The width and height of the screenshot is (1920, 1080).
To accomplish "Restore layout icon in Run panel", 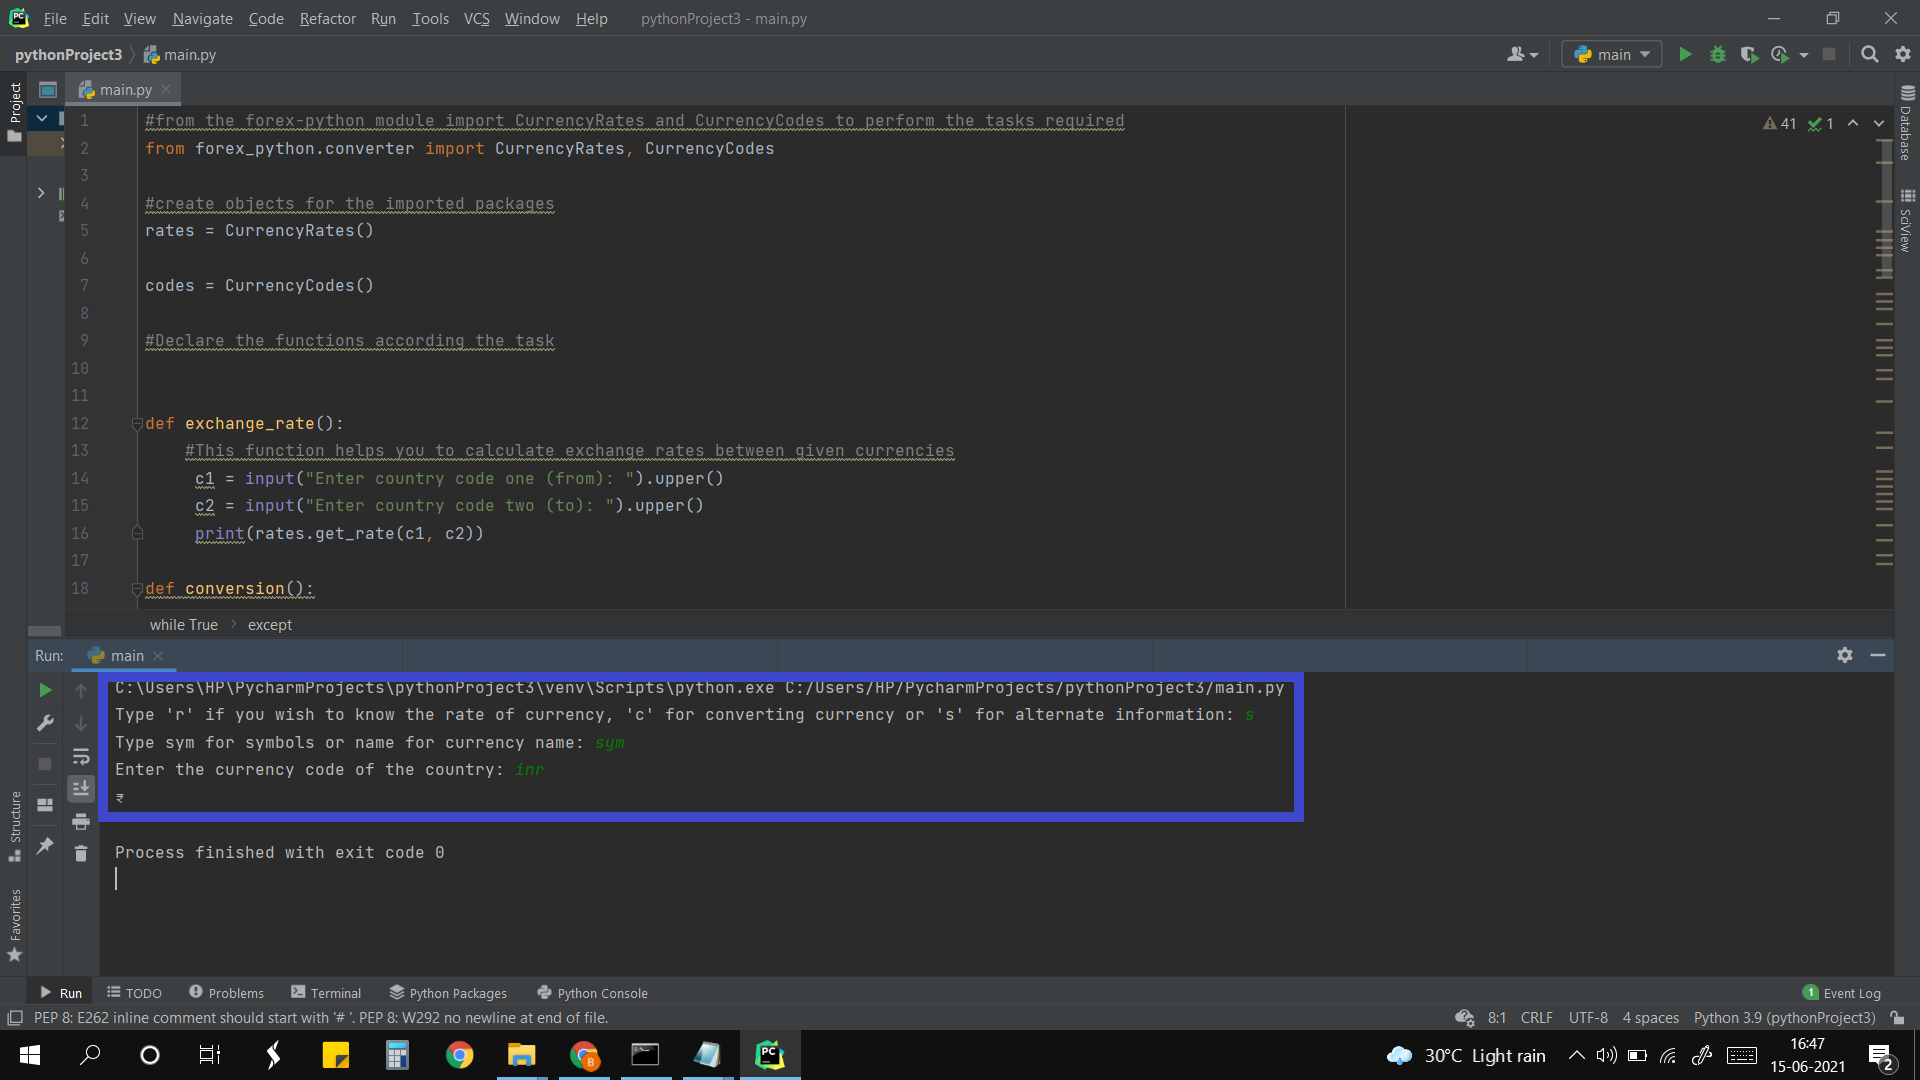I will point(45,805).
